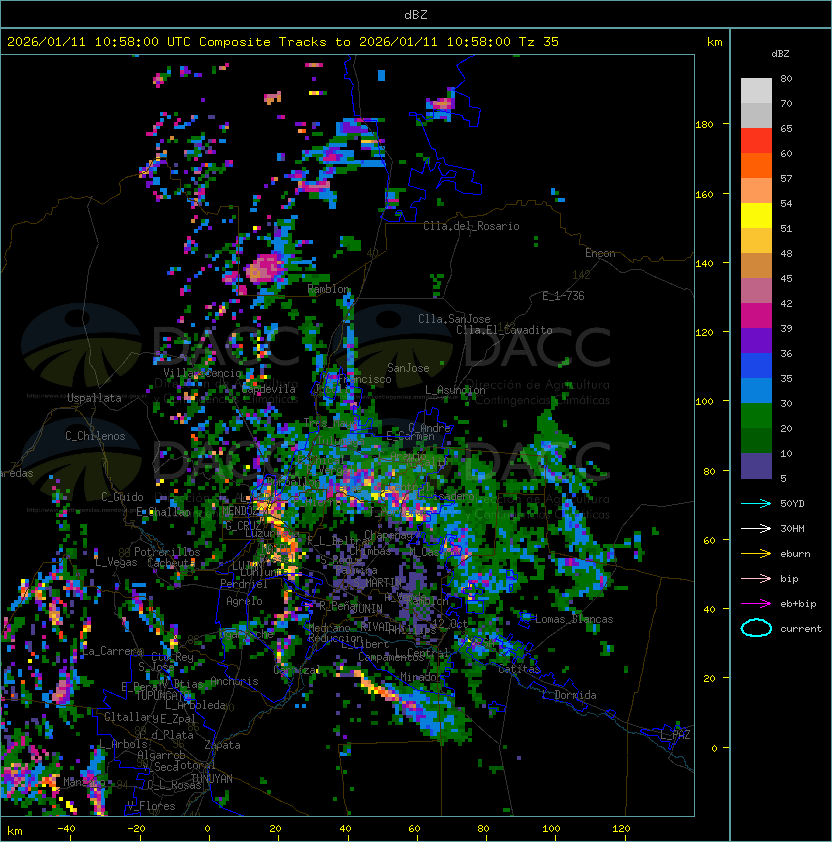Viewport: 832px width, 842px height.
Task: Click the 'L_Dormida' map label
Action: (x=569, y=695)
